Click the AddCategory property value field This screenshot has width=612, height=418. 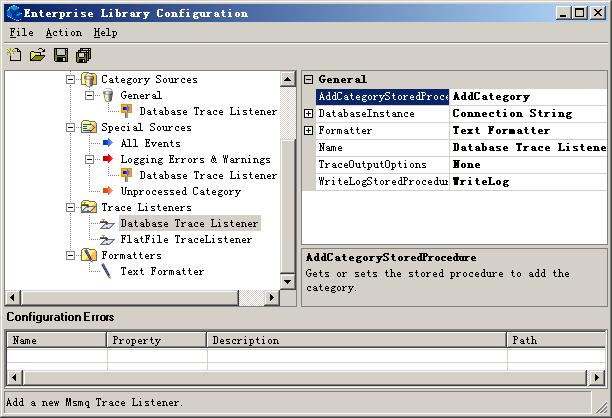point(527,97)
